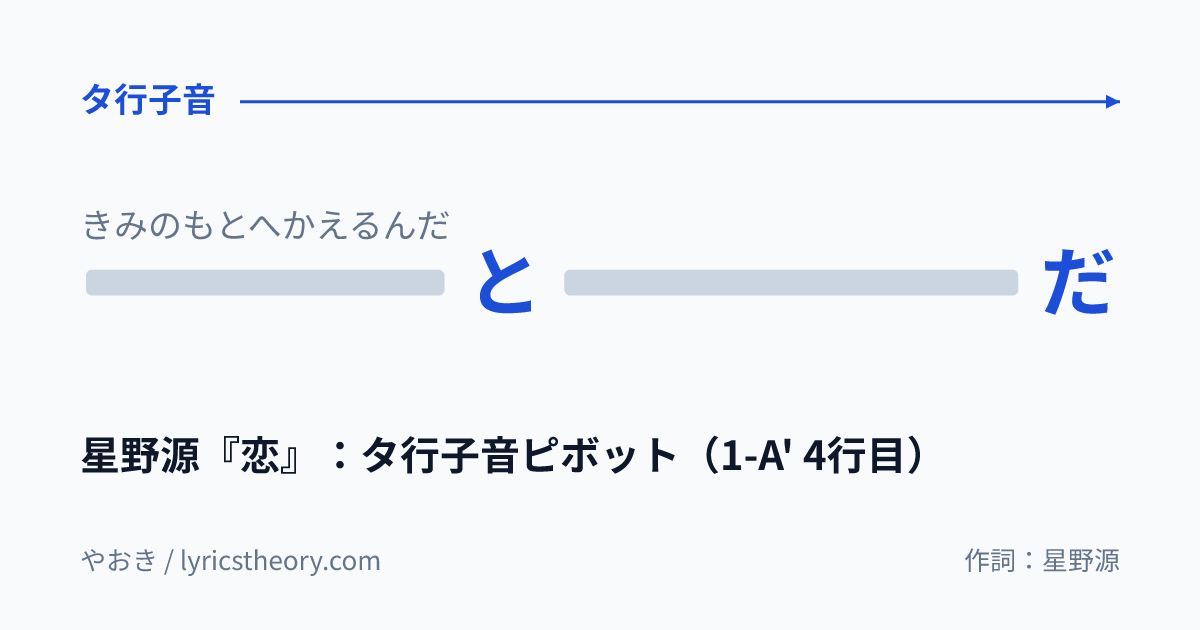Click タ行子音ピボット in the bold heading

pyautogui.click(x=520, y=456)
